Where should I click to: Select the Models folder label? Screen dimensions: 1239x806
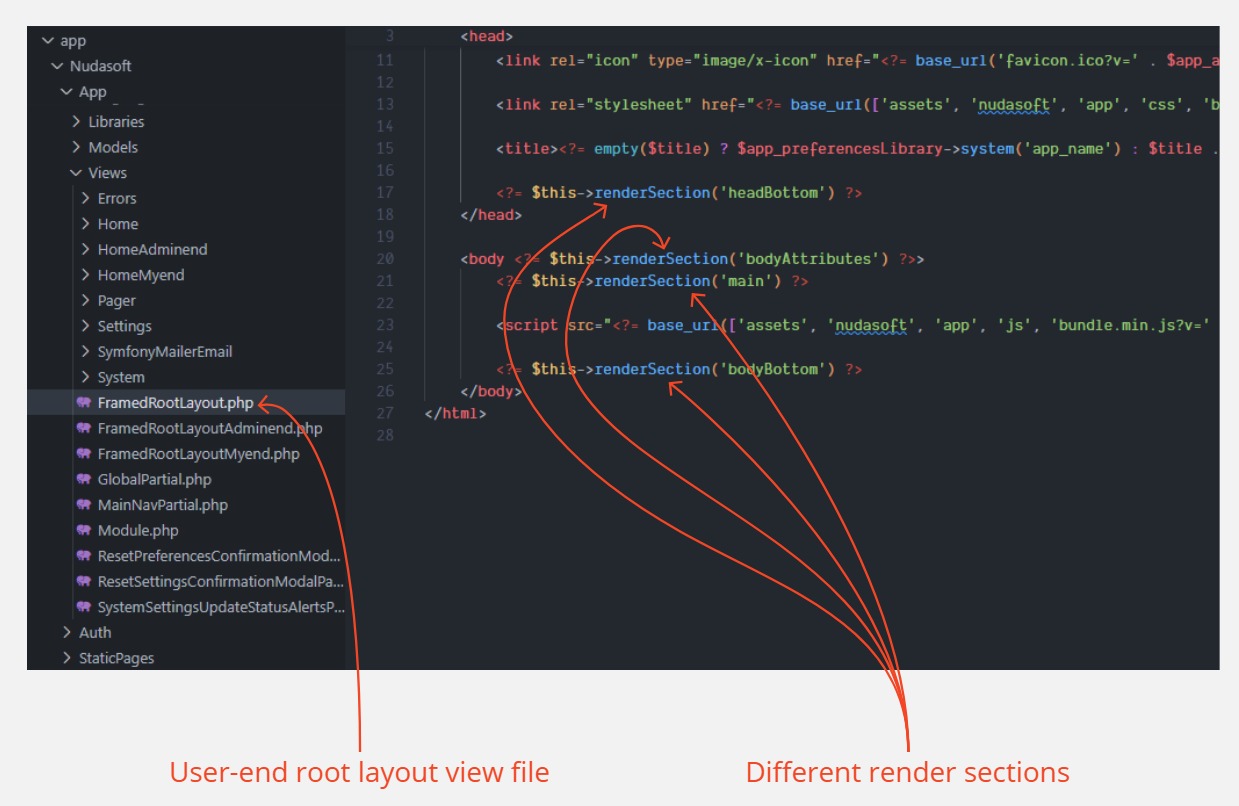(113, 147)
